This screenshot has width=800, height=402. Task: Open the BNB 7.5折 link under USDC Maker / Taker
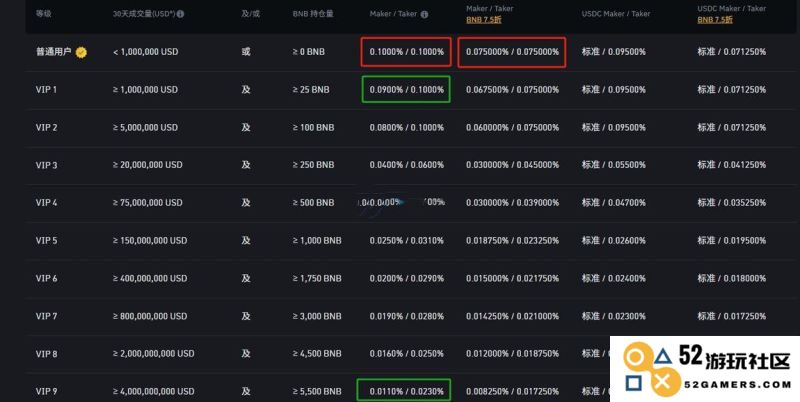(x=715, y=20)
